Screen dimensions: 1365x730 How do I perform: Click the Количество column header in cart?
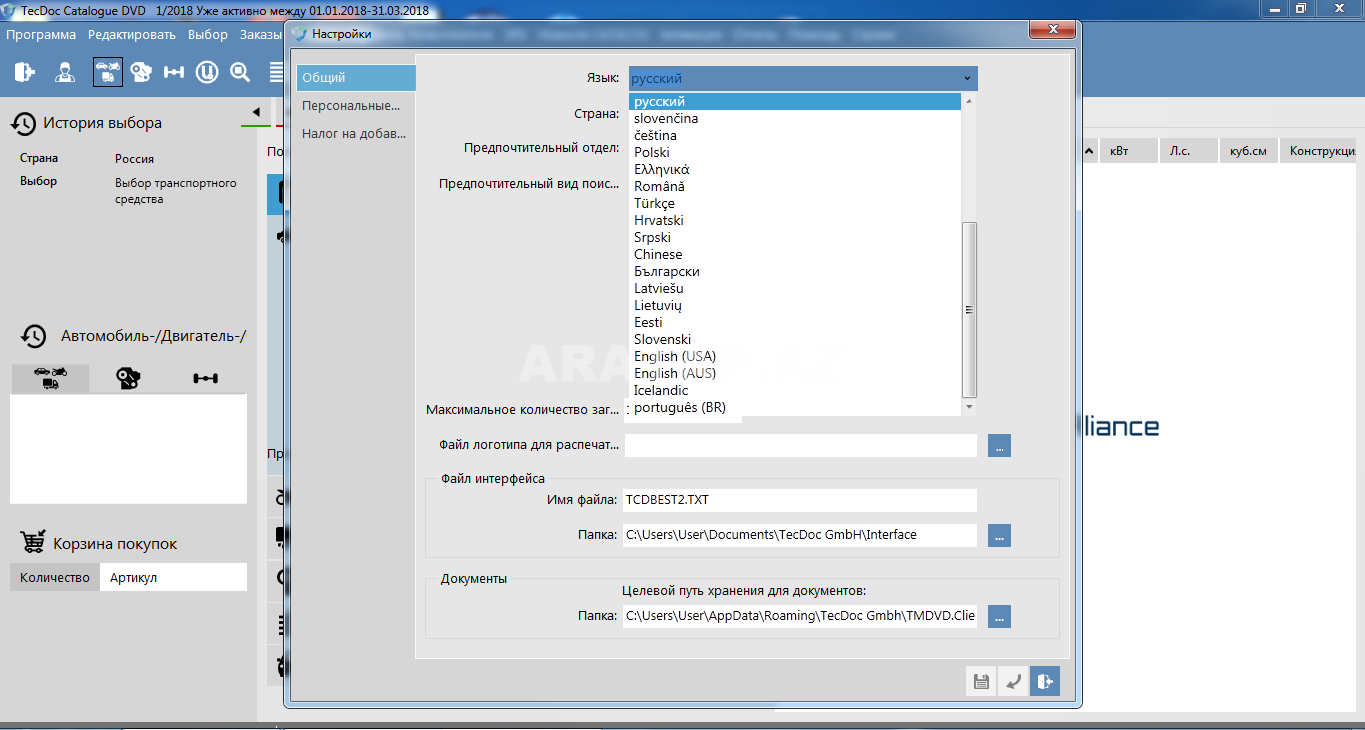pos(55,577)
